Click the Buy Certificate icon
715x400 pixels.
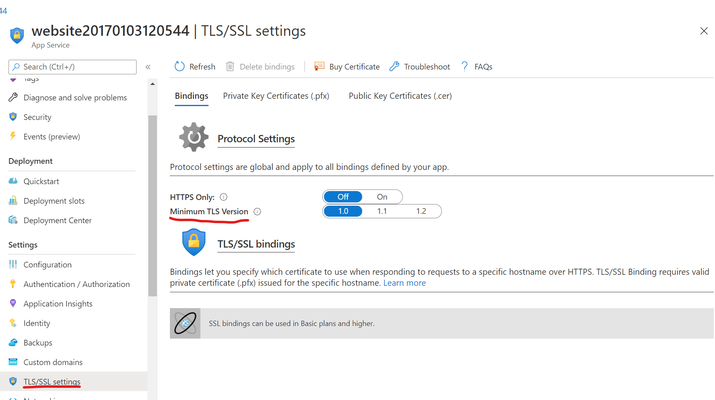pyautogui.click(x=319, y=67)
